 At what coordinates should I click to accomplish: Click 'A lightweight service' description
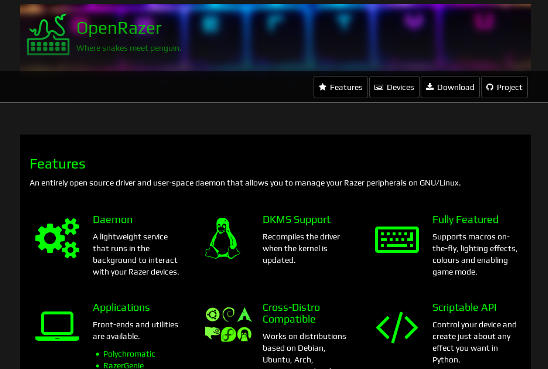[x=136, y=254]
